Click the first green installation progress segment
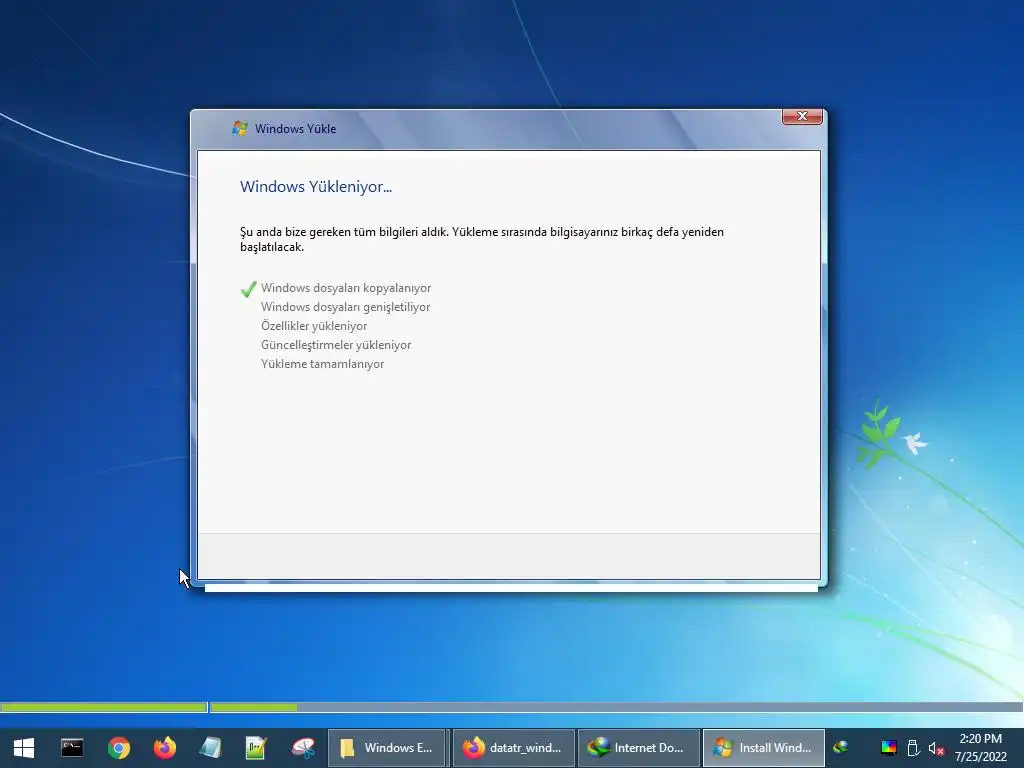The height and width of the screenshot is (768, 1024). pos(103,707)
